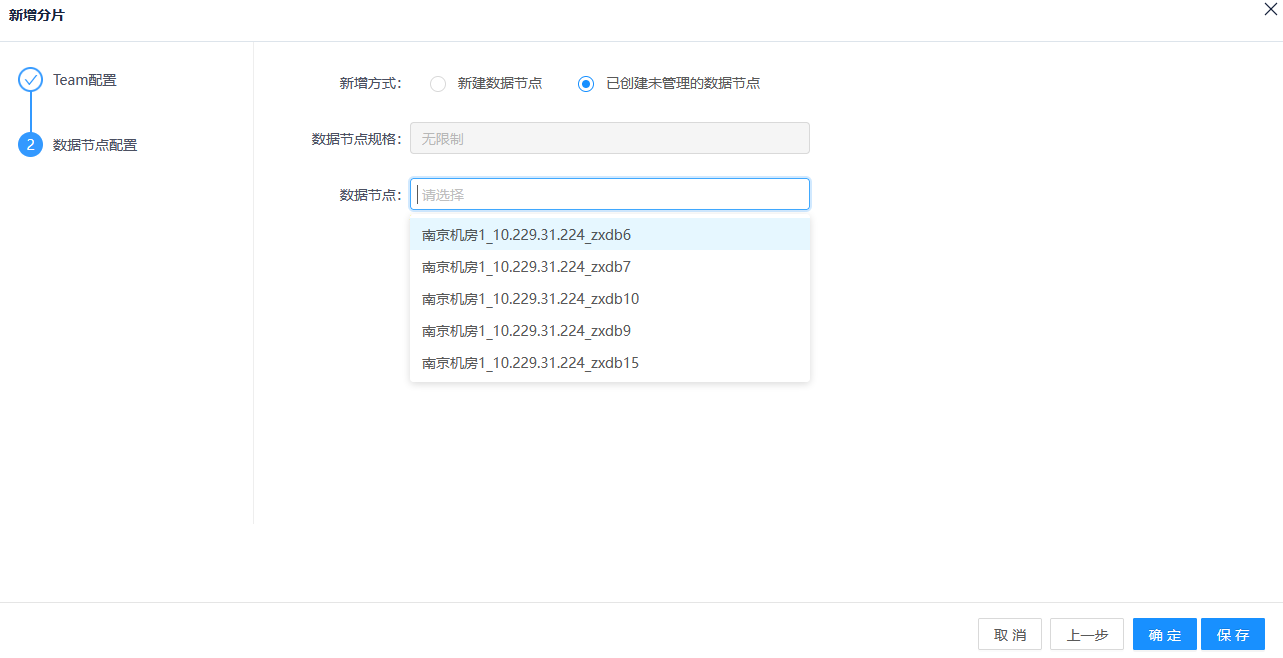Click the 保存 button
1283x658 pixels.
[1233, 634]
